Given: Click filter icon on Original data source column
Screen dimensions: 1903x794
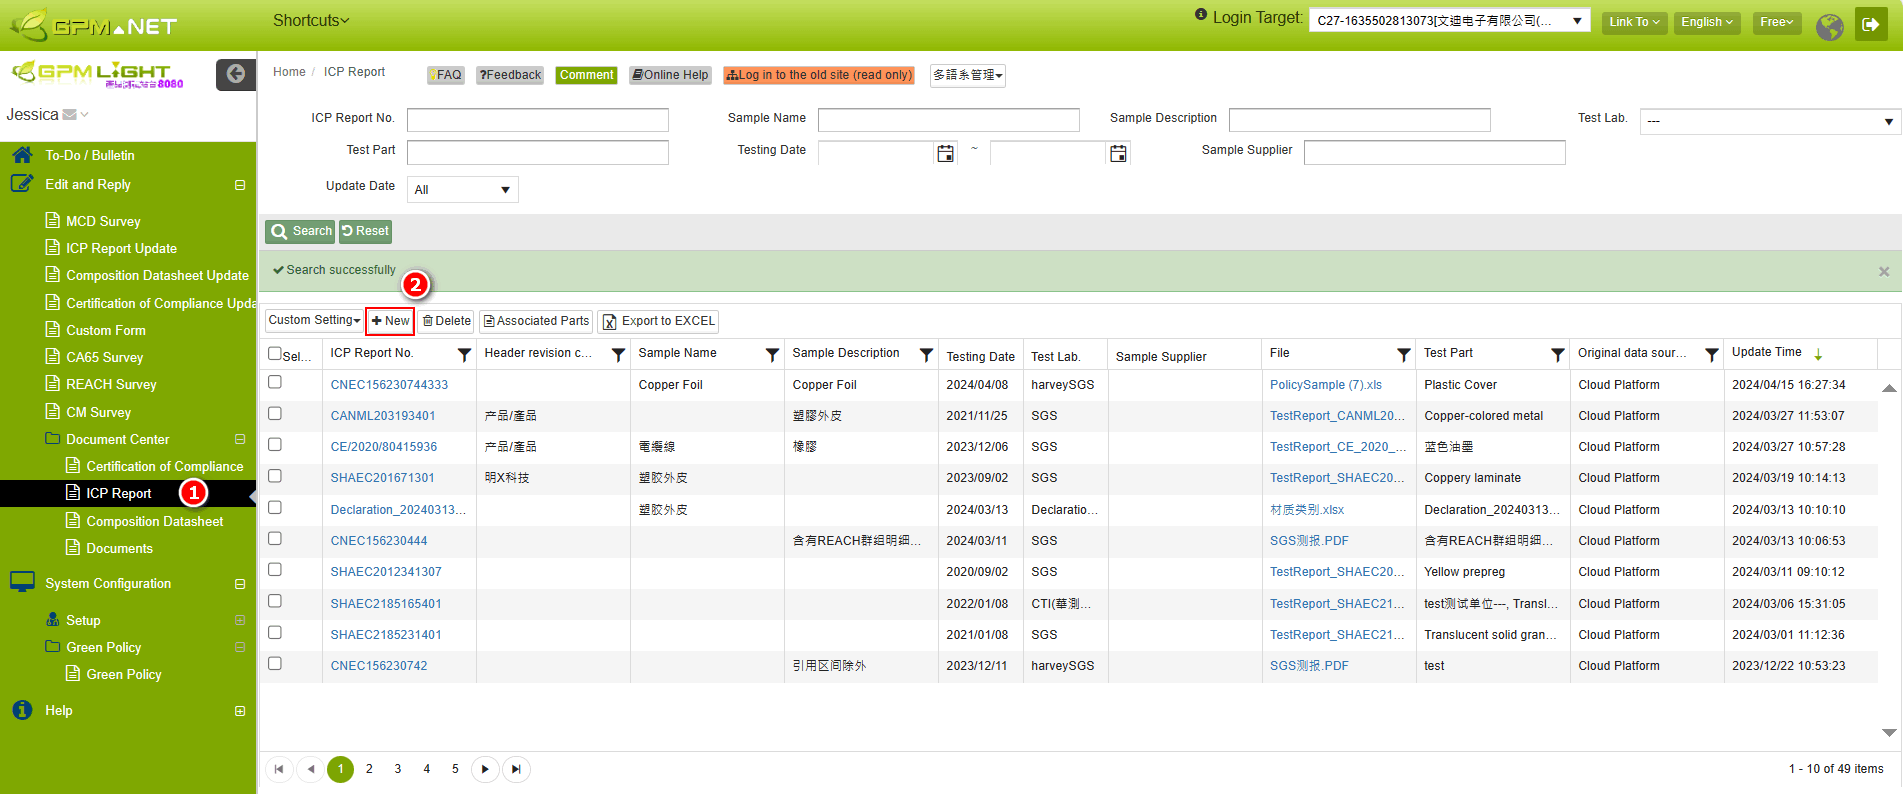Looking at the screenshot, I should click(1712, 355).
